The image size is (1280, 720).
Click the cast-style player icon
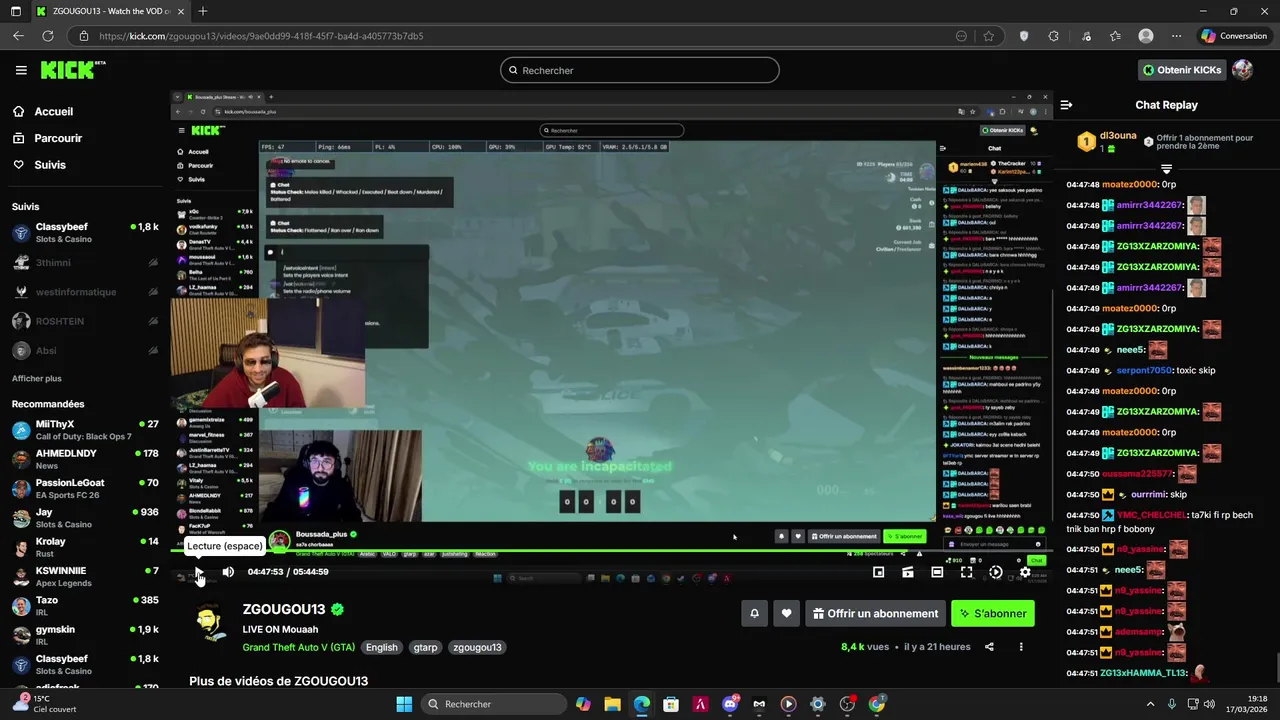(907, 572)
